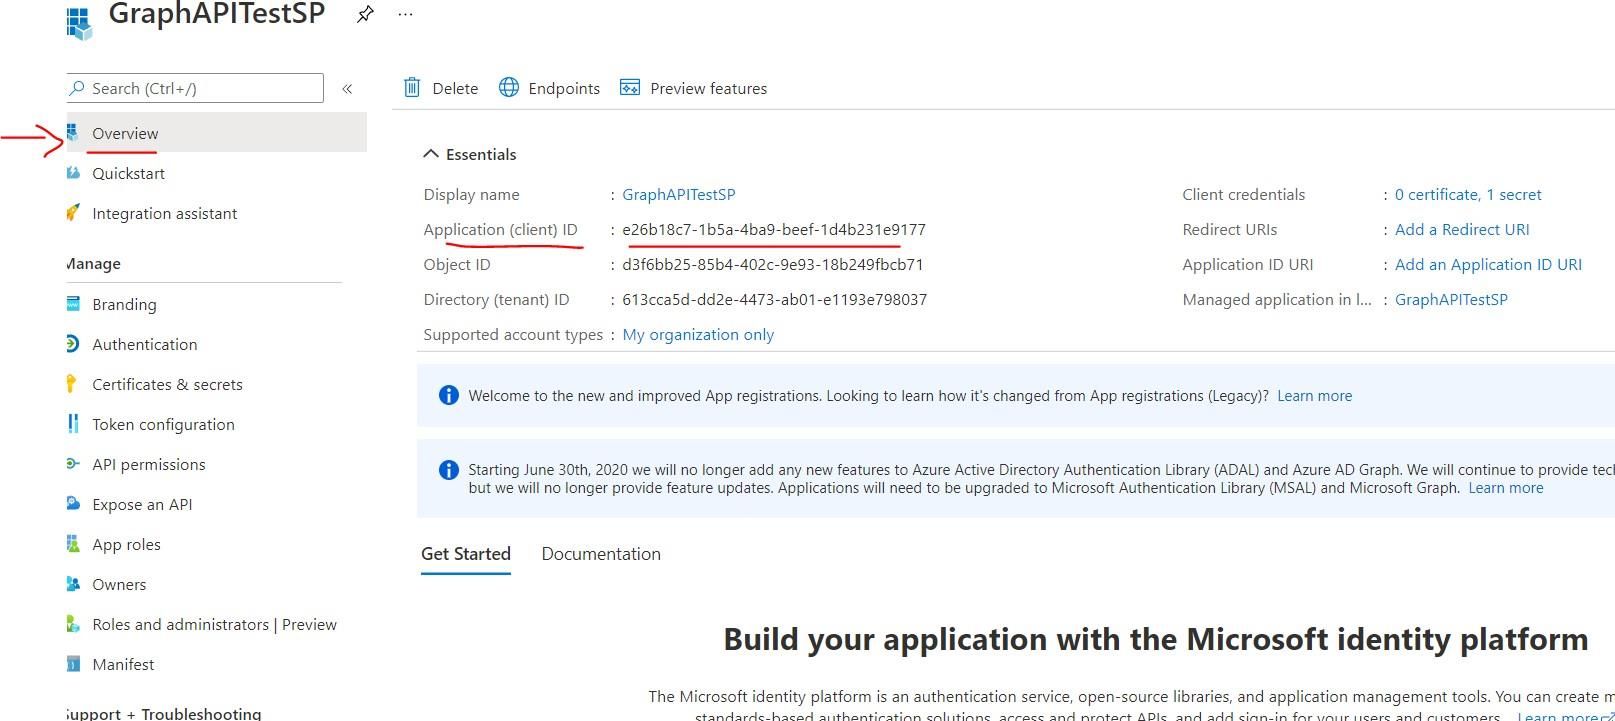
Task: Click the GraphAPITestSP page title
Action: point(217,14)
